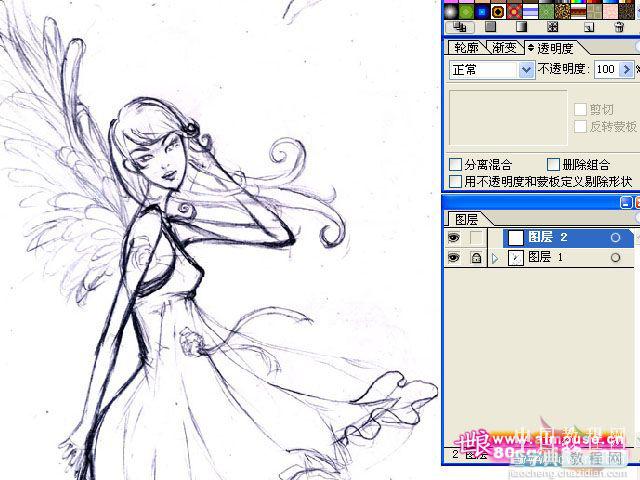Screen dimensions: 640x480
Task: Select the blue square gradient swatch
Action: point(482,11)
